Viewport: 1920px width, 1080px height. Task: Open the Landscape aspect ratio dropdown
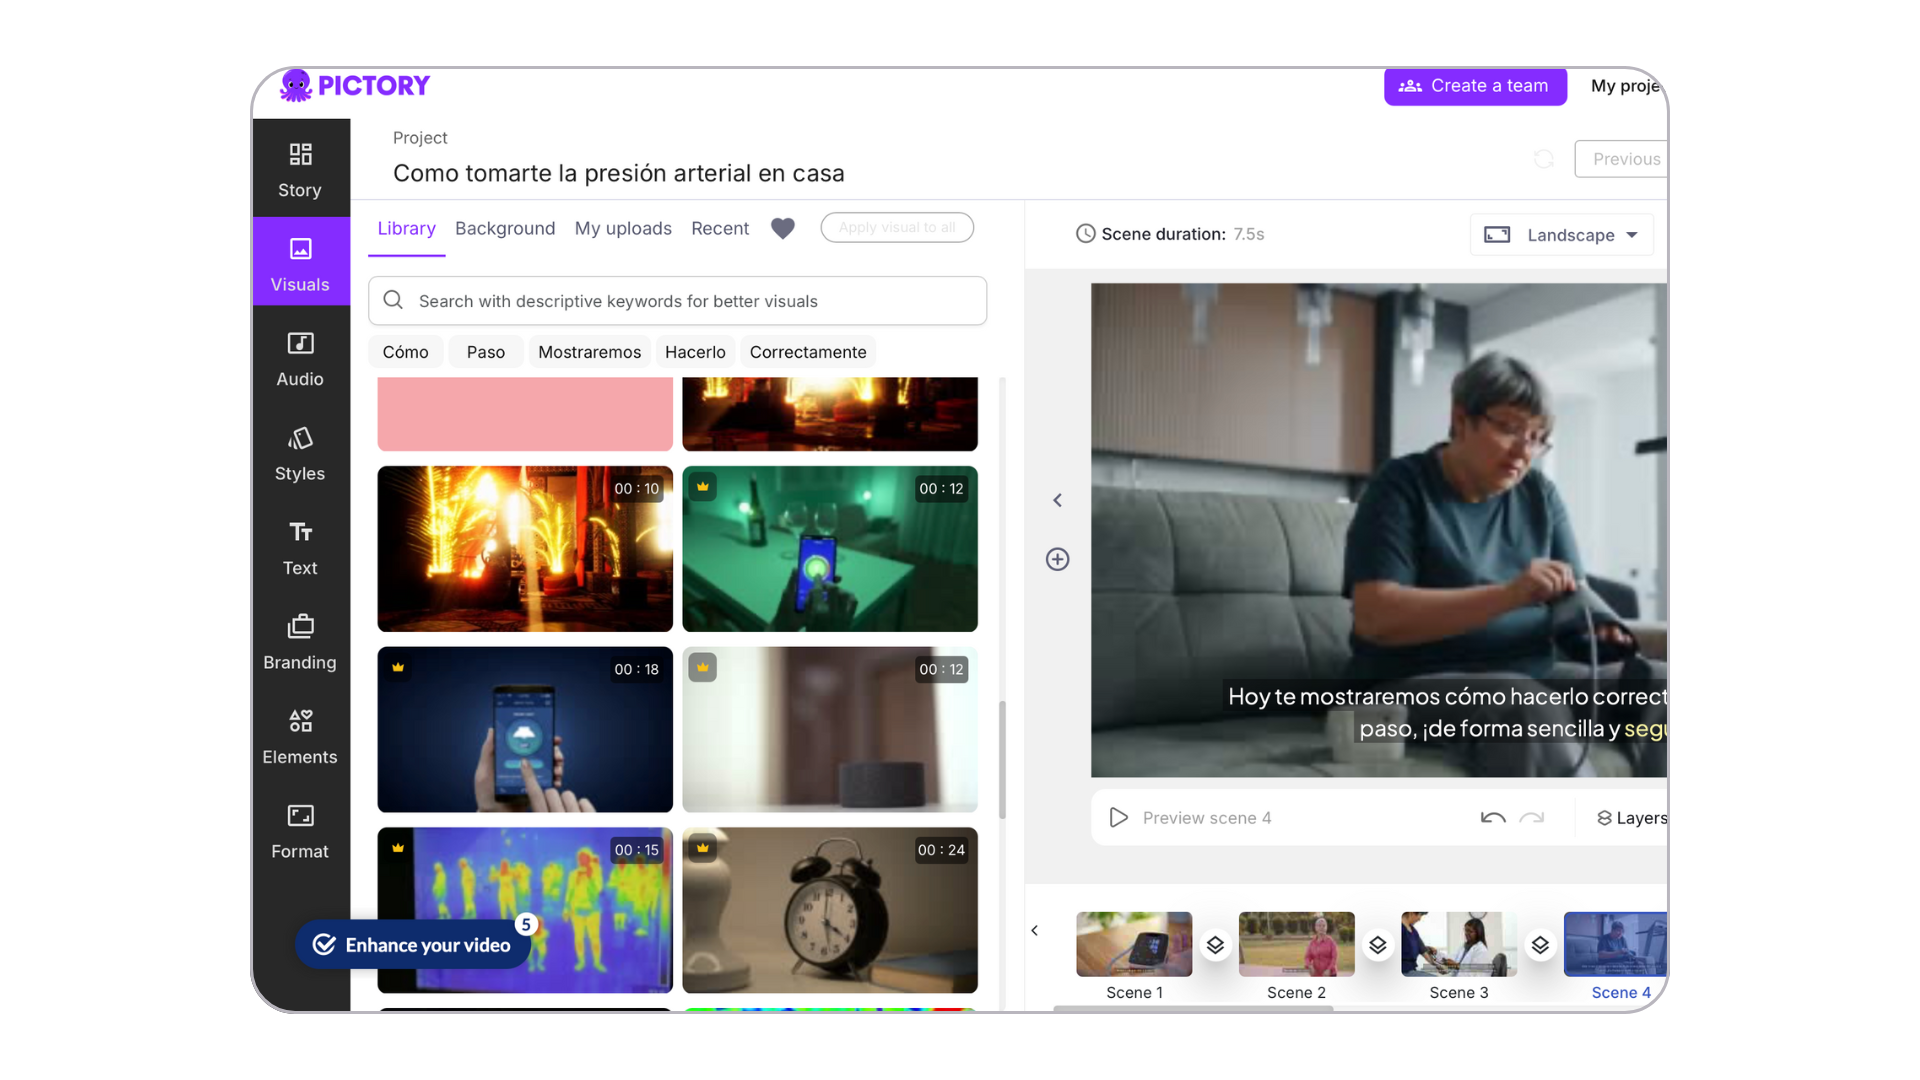point(1561,235)
